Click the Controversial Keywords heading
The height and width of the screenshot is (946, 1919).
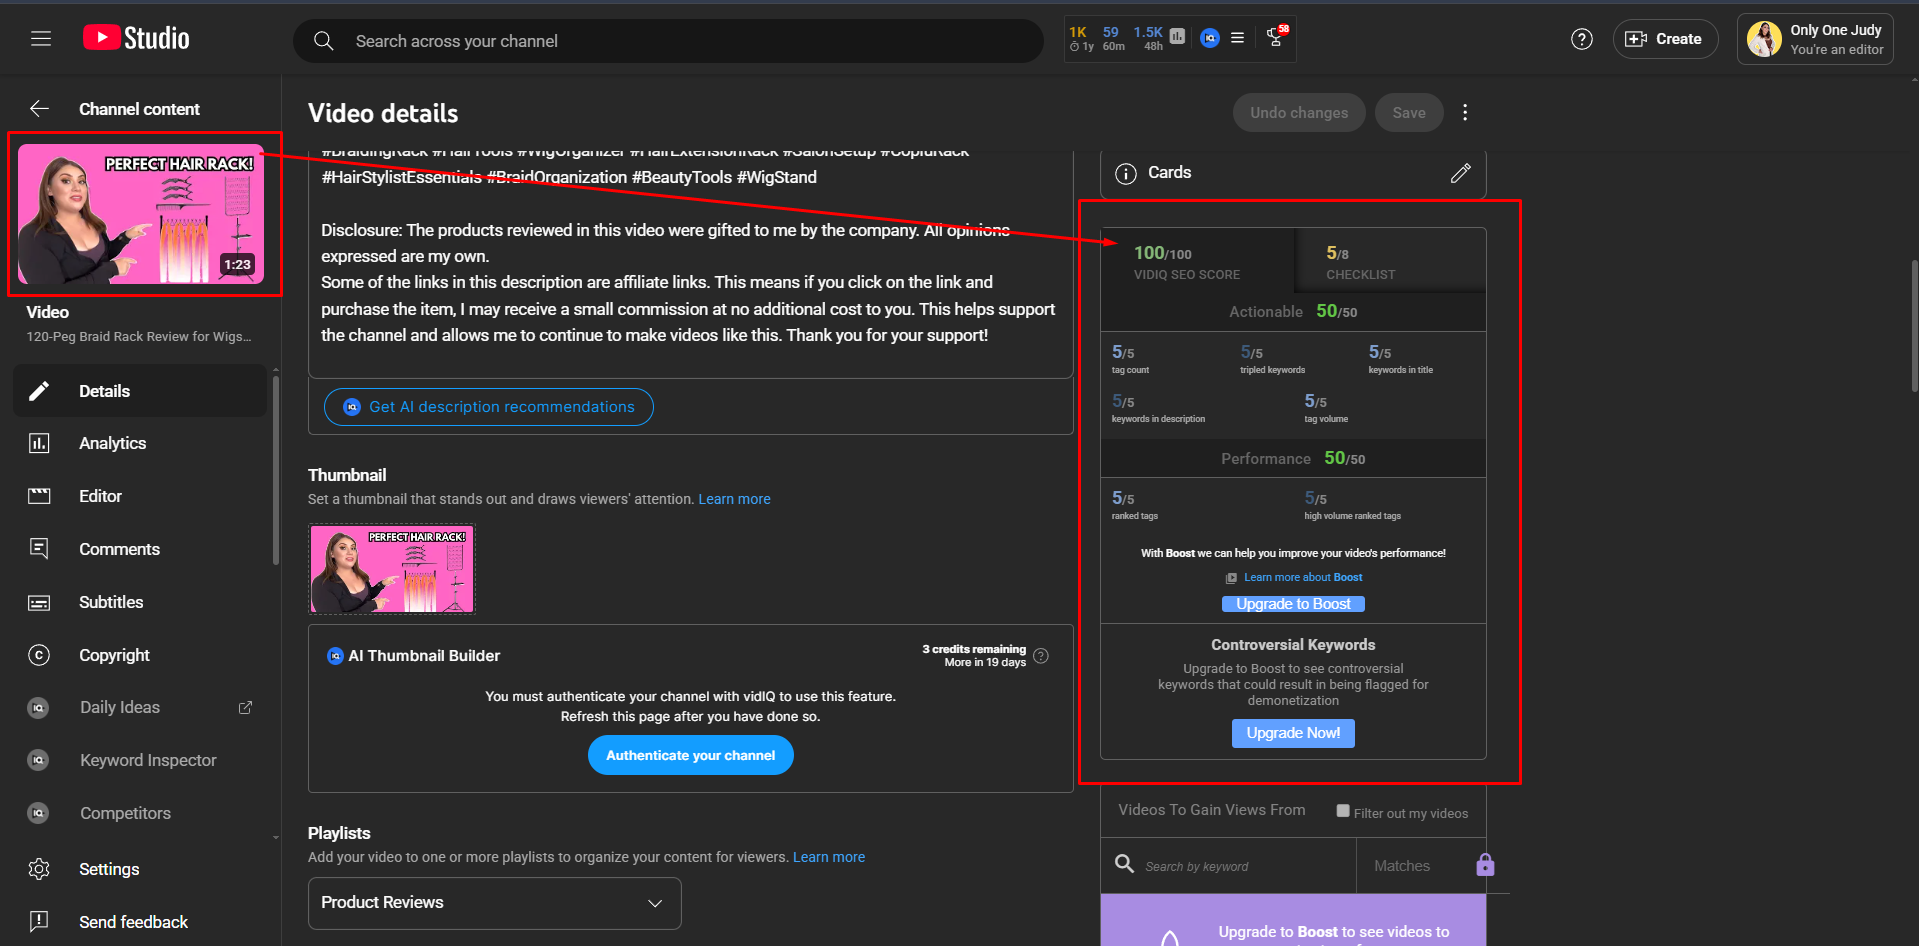(x=1293, y=645)
